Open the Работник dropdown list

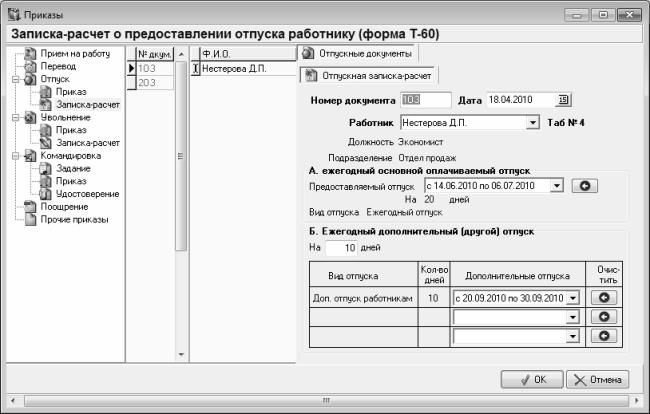pyautogui.click(x=533, y=123)
